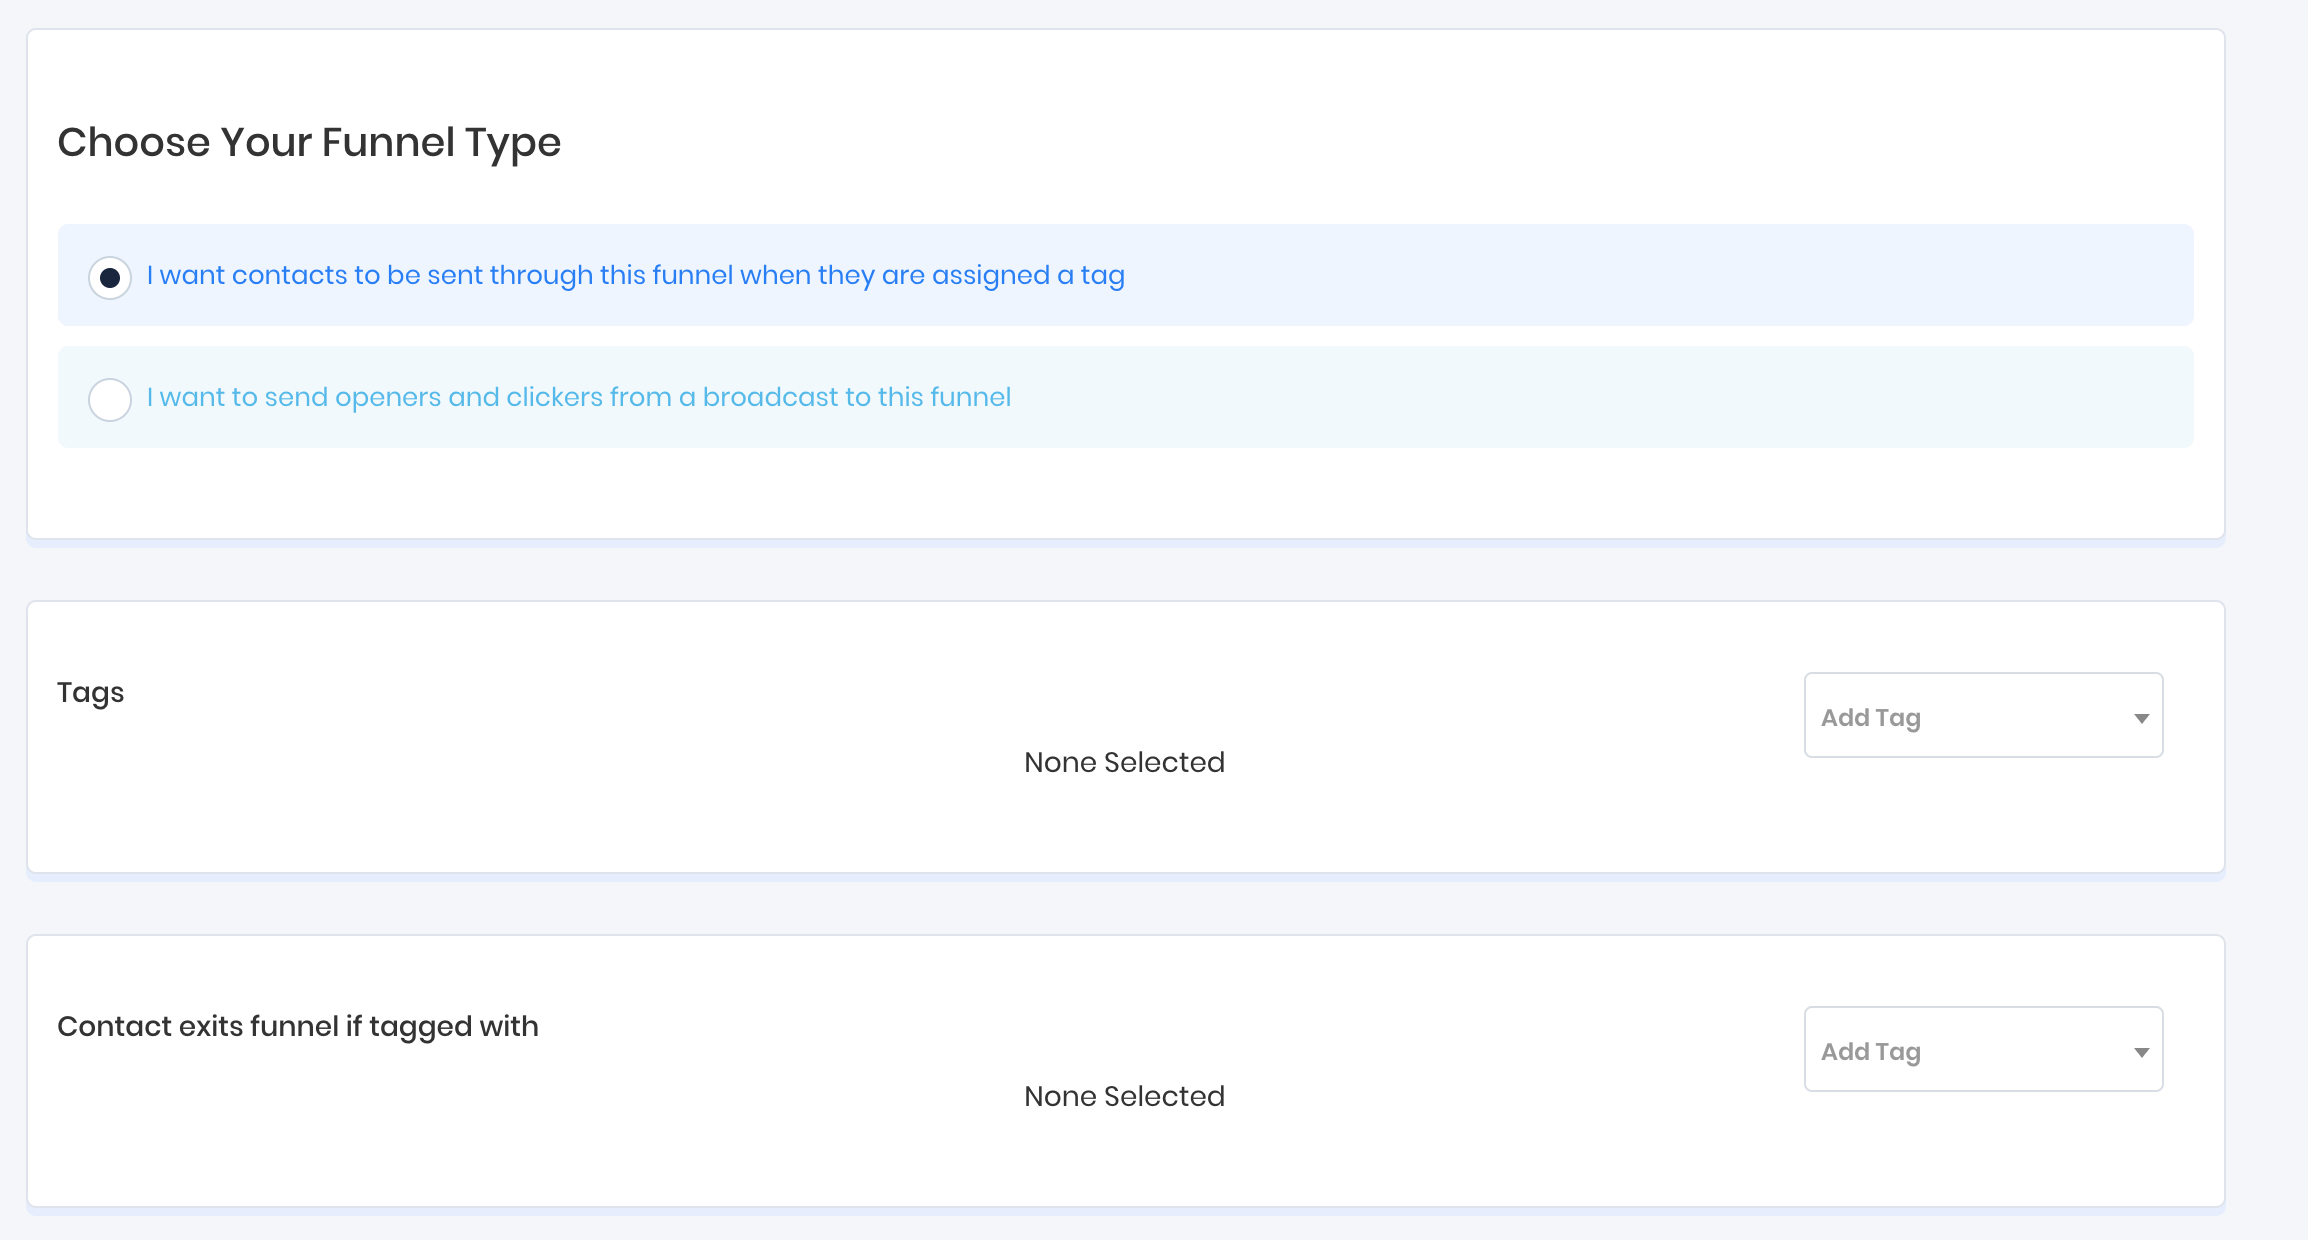Image resolution: width=2308 pixels, height=1240 pixels.
Task: Select the tag-assigned funnel radio button
Action: coord(110,277)
